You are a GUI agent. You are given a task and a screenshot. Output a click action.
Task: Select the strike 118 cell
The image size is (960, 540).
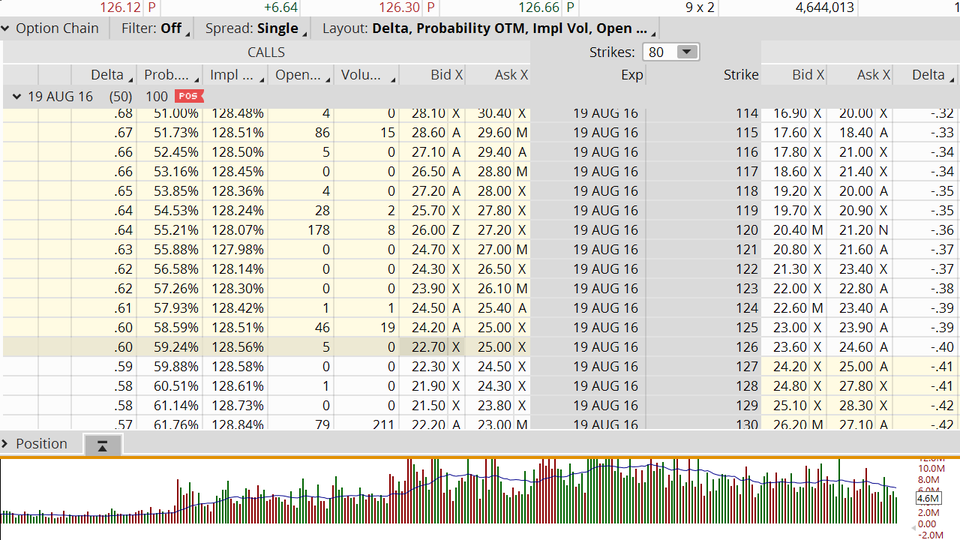[x=703, y=191]
